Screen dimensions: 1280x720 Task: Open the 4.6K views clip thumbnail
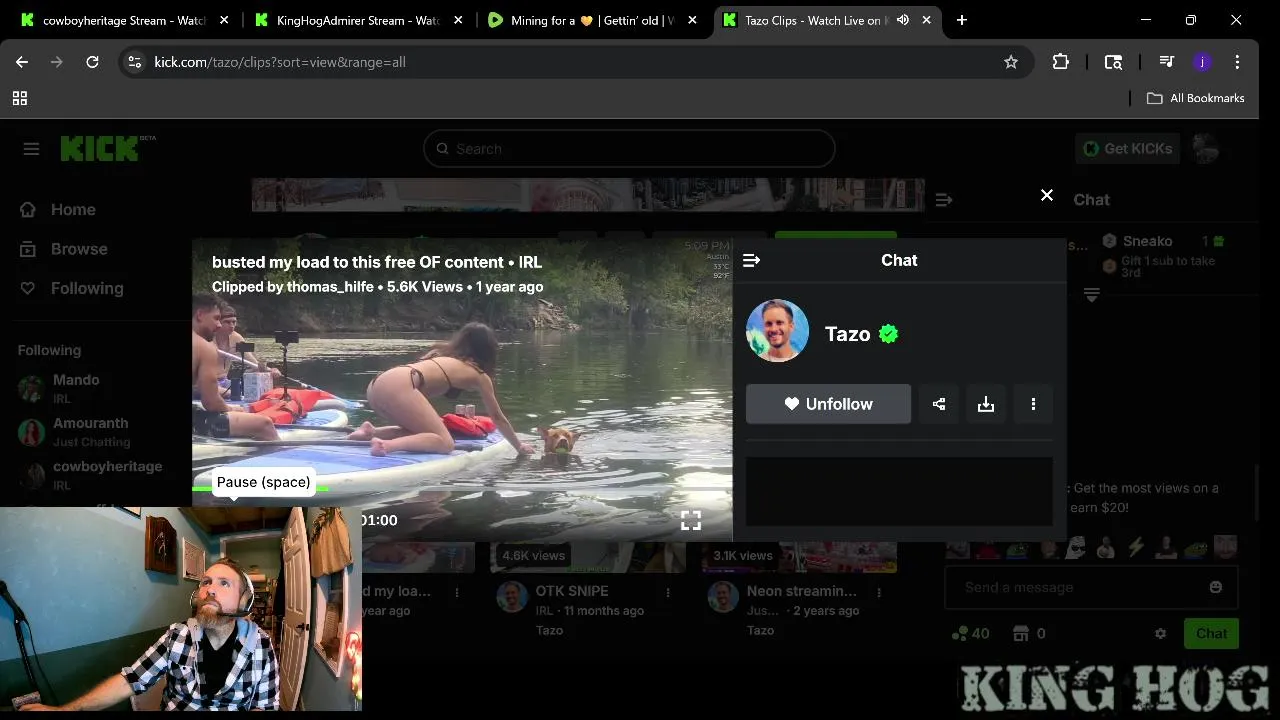[x=588, y=556]
